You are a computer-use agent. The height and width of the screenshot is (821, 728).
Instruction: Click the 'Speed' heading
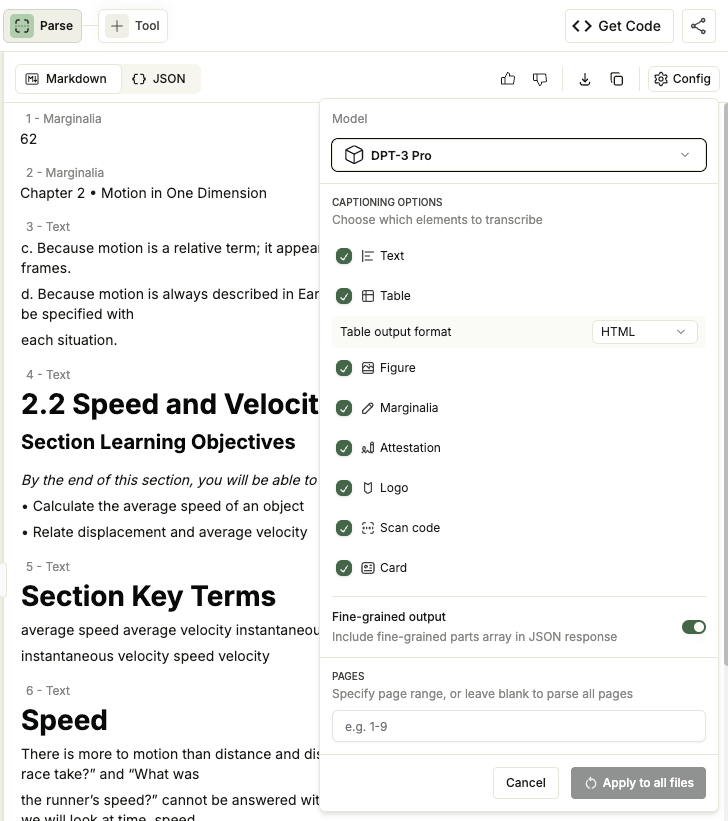[x=64, y=720]
